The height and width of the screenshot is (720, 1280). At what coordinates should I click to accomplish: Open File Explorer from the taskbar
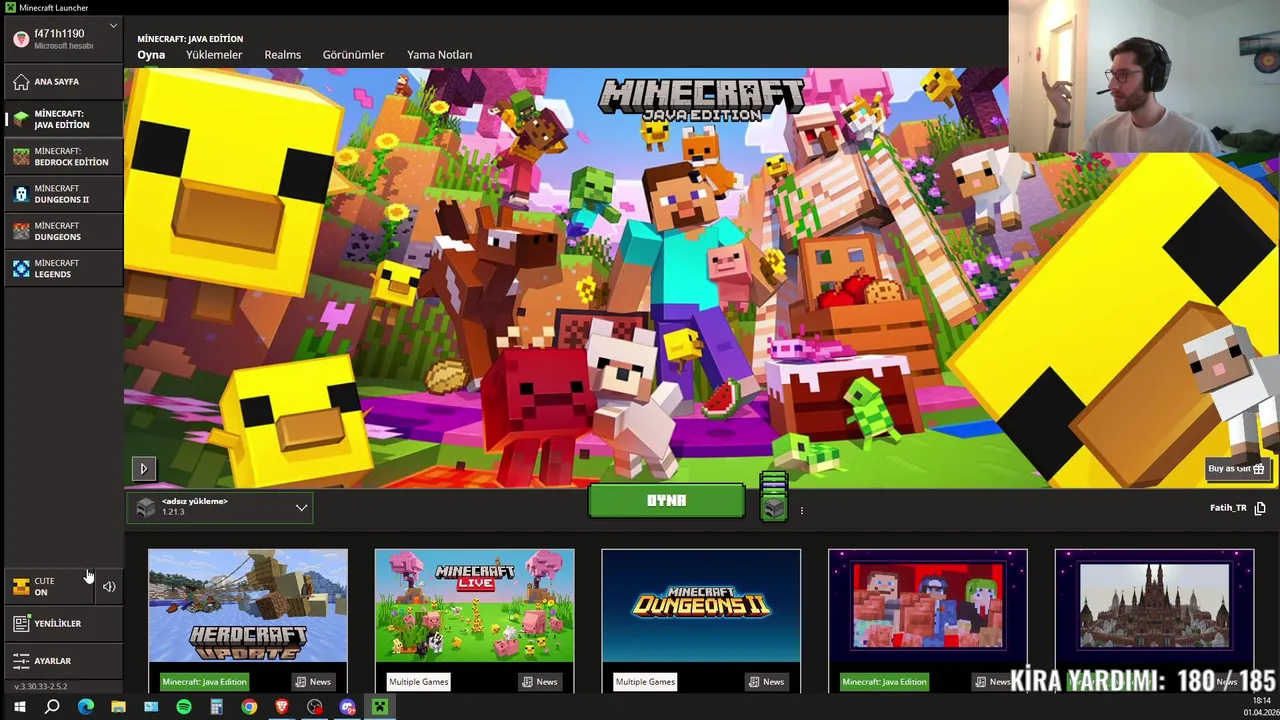(x=118, y=707)
